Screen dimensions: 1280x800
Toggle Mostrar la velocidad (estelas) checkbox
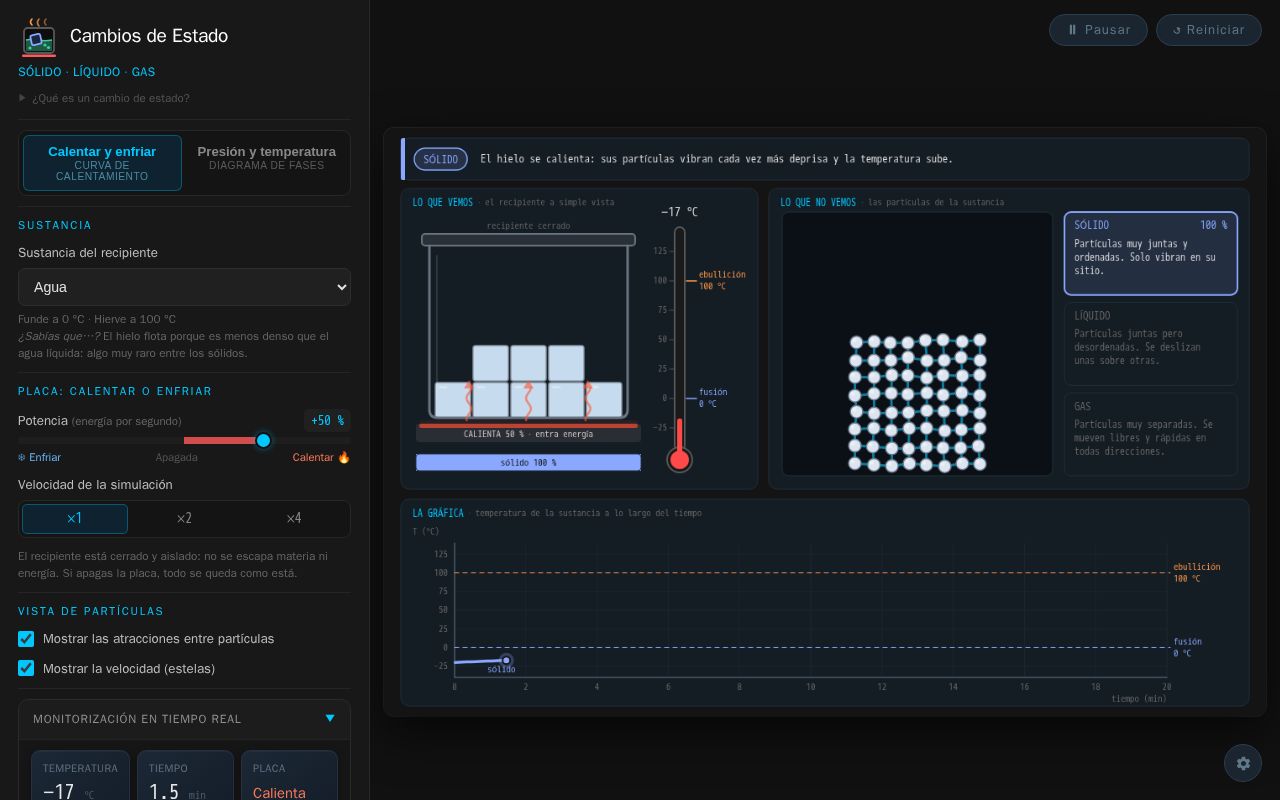point(26,668)
